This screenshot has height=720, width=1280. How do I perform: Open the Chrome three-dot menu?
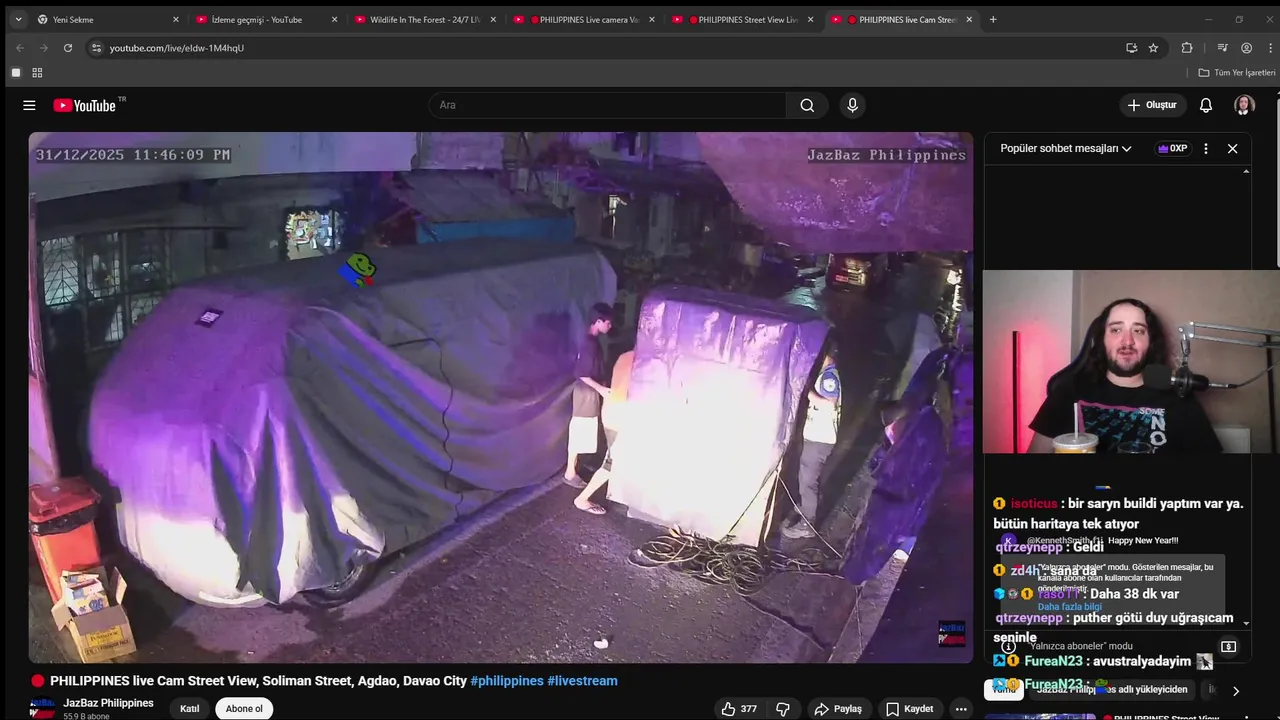tap(1270, 47)
